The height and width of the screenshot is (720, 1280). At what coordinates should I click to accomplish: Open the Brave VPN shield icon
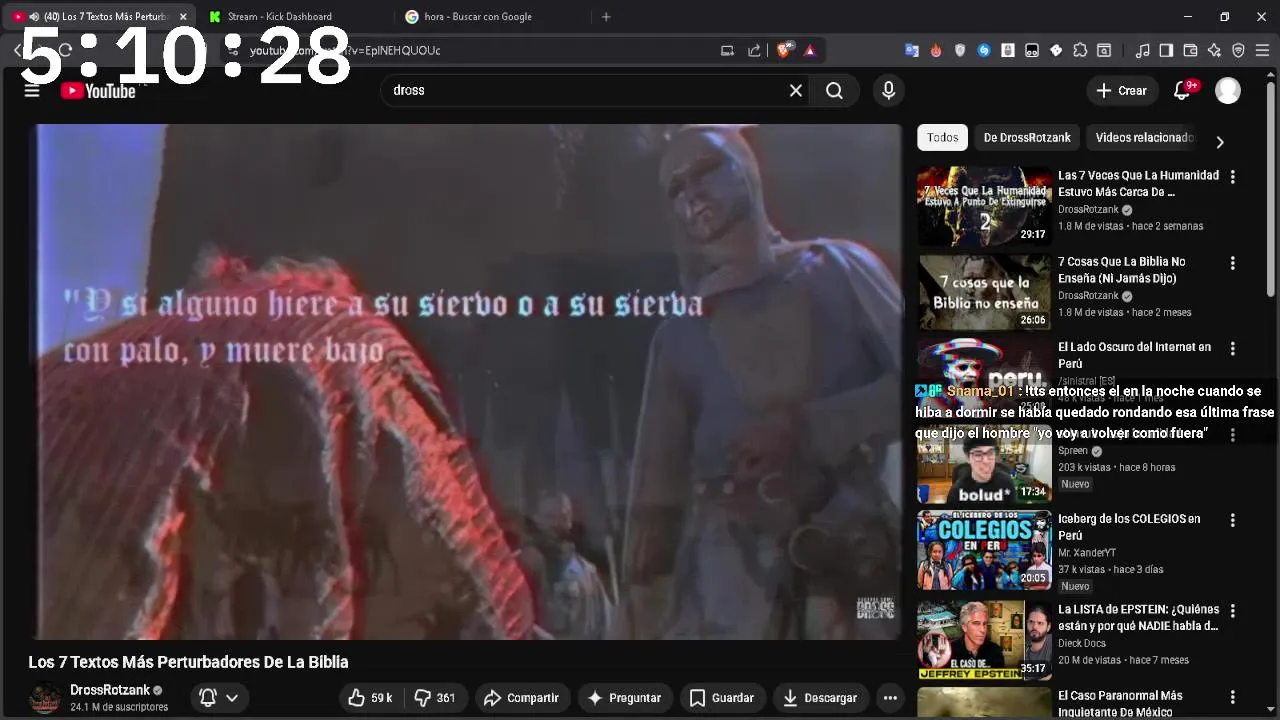(x=1238, y=50)
